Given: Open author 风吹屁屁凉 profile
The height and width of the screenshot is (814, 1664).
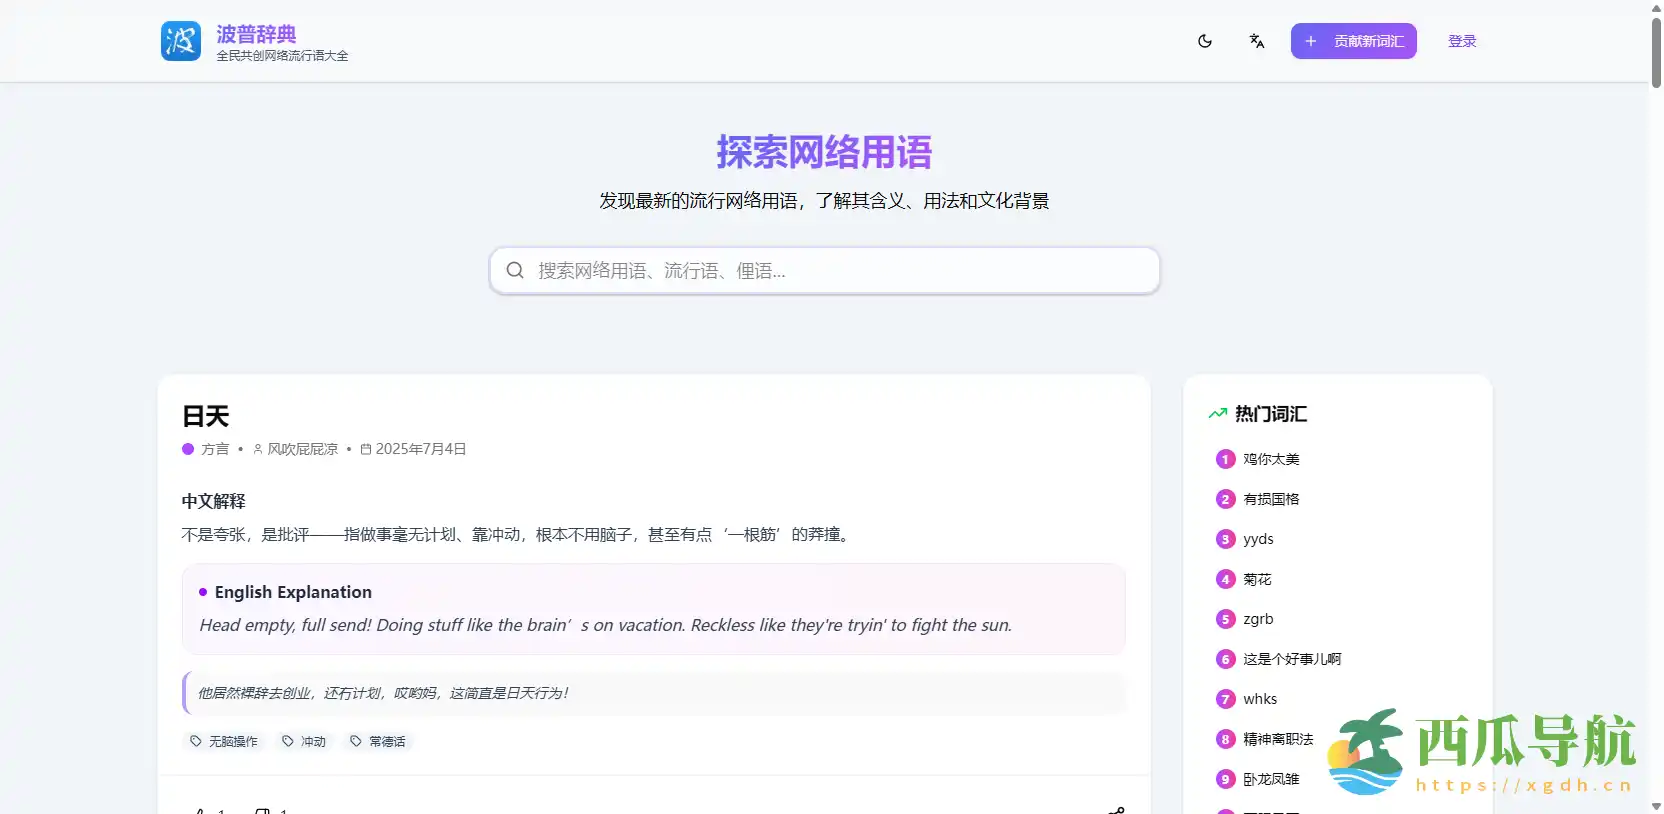Looking at the screenshot, I should coord(302,449).
